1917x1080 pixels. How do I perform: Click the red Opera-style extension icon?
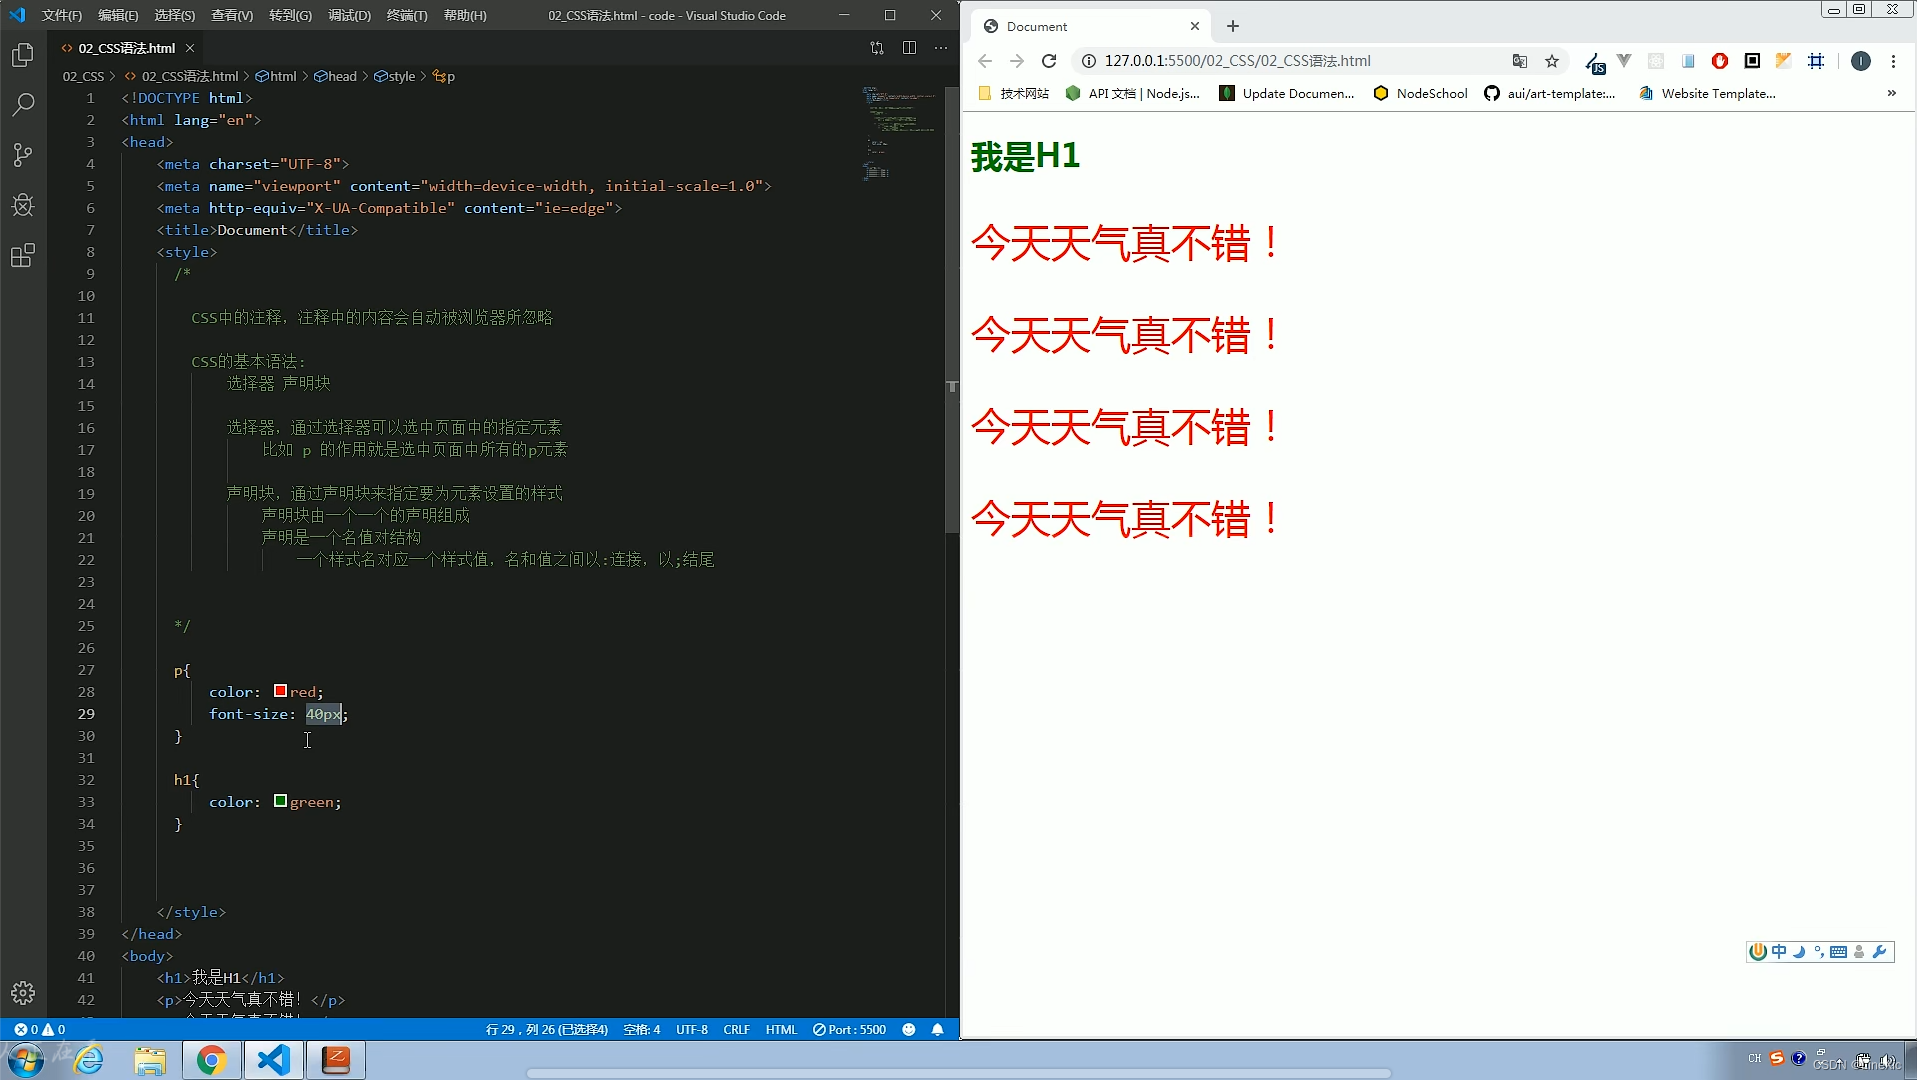coord(1719,61)
